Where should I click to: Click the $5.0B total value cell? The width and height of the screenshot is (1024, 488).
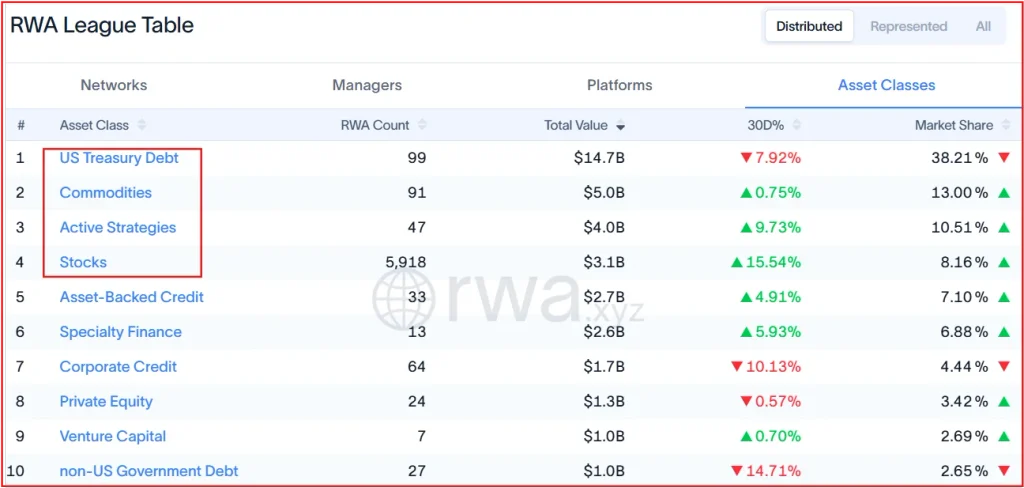click(604, 193)
